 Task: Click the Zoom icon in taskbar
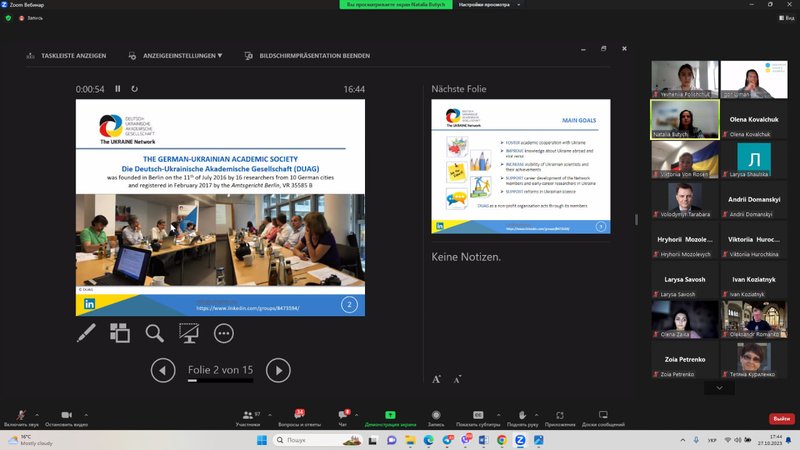(520, 440)
